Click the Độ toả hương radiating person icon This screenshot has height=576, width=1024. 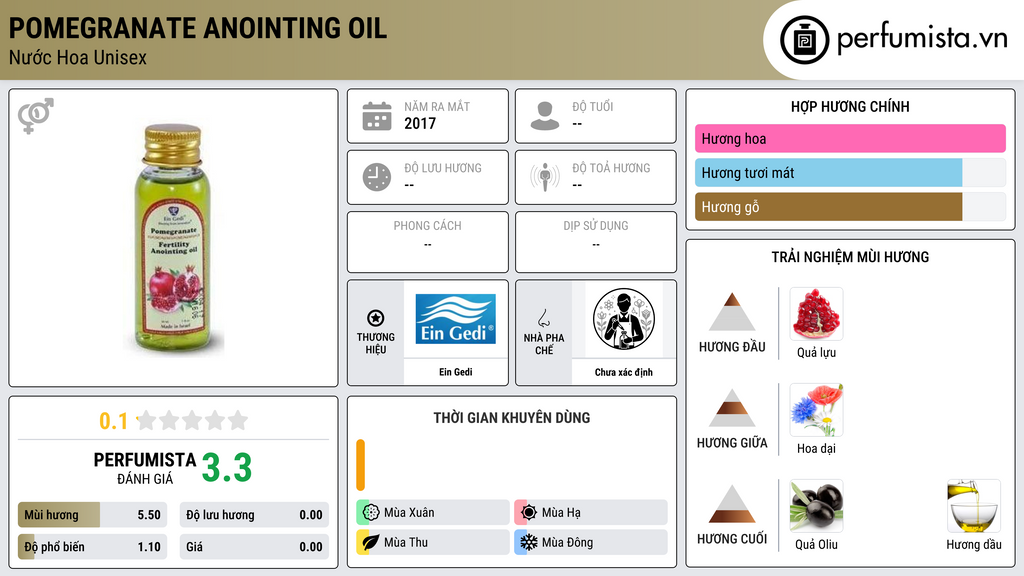545,177
